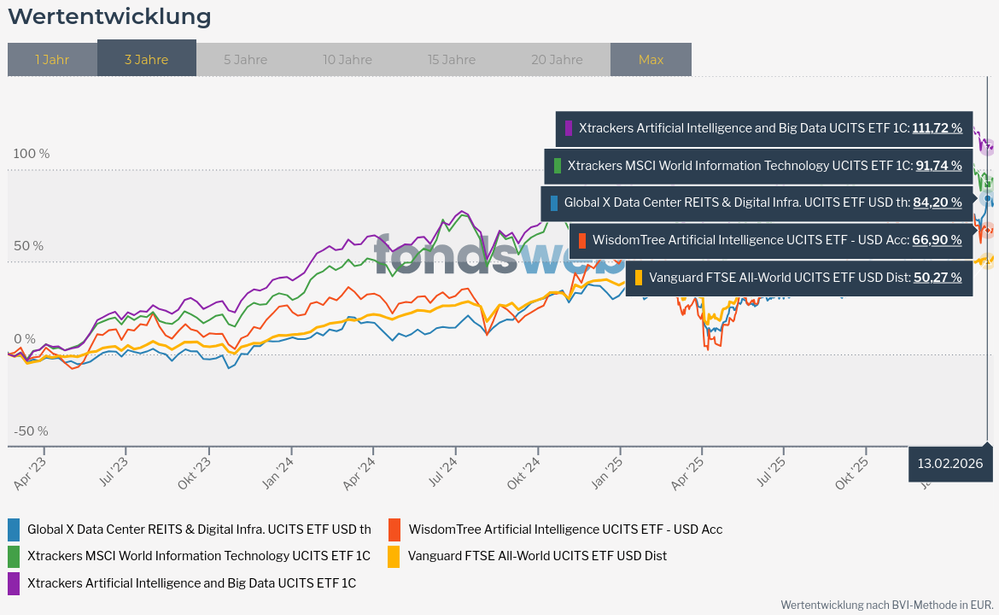Click the Jul '24 x-axis label
999x615 pixels.
pyautogui.click(x=443, y=472)
